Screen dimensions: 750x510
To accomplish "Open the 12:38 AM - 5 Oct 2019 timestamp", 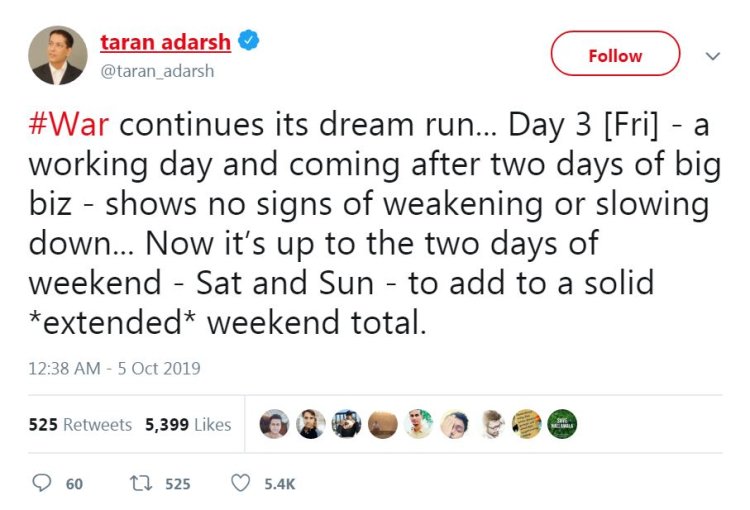I will pyautogui.click(x=114, y=369).
